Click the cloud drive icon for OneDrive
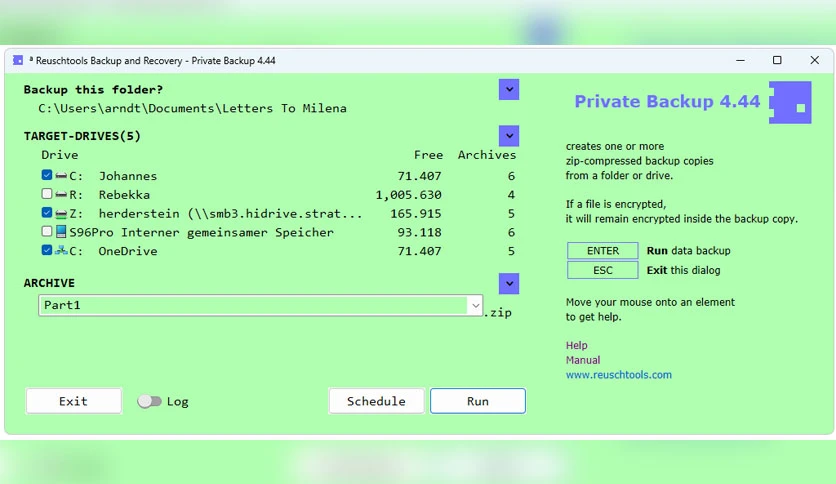This screenshot has height=484, width=836. coord(61,250)
